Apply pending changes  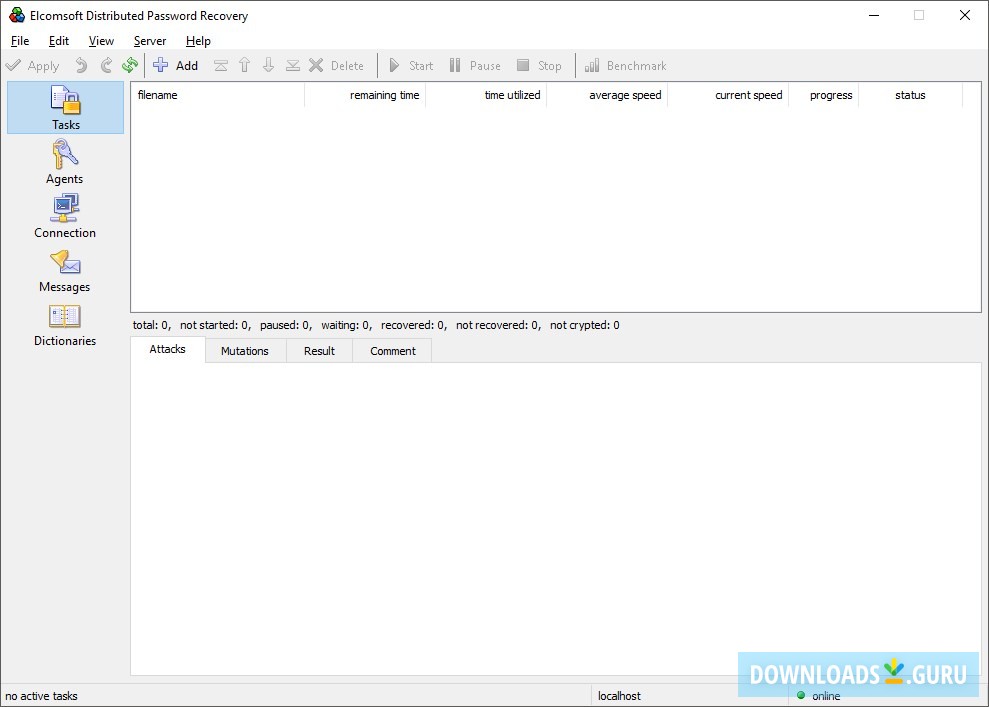[x=34, y=65]
